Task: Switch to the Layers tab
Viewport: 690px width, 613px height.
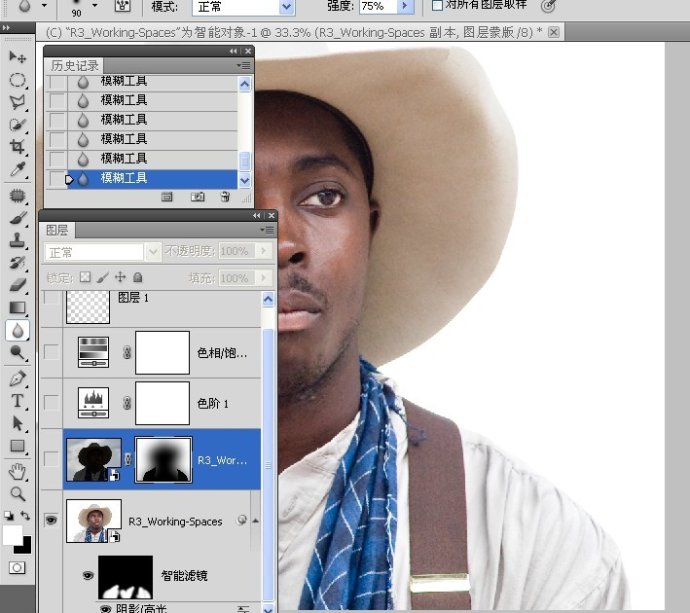Action: [x=57, y=230]
